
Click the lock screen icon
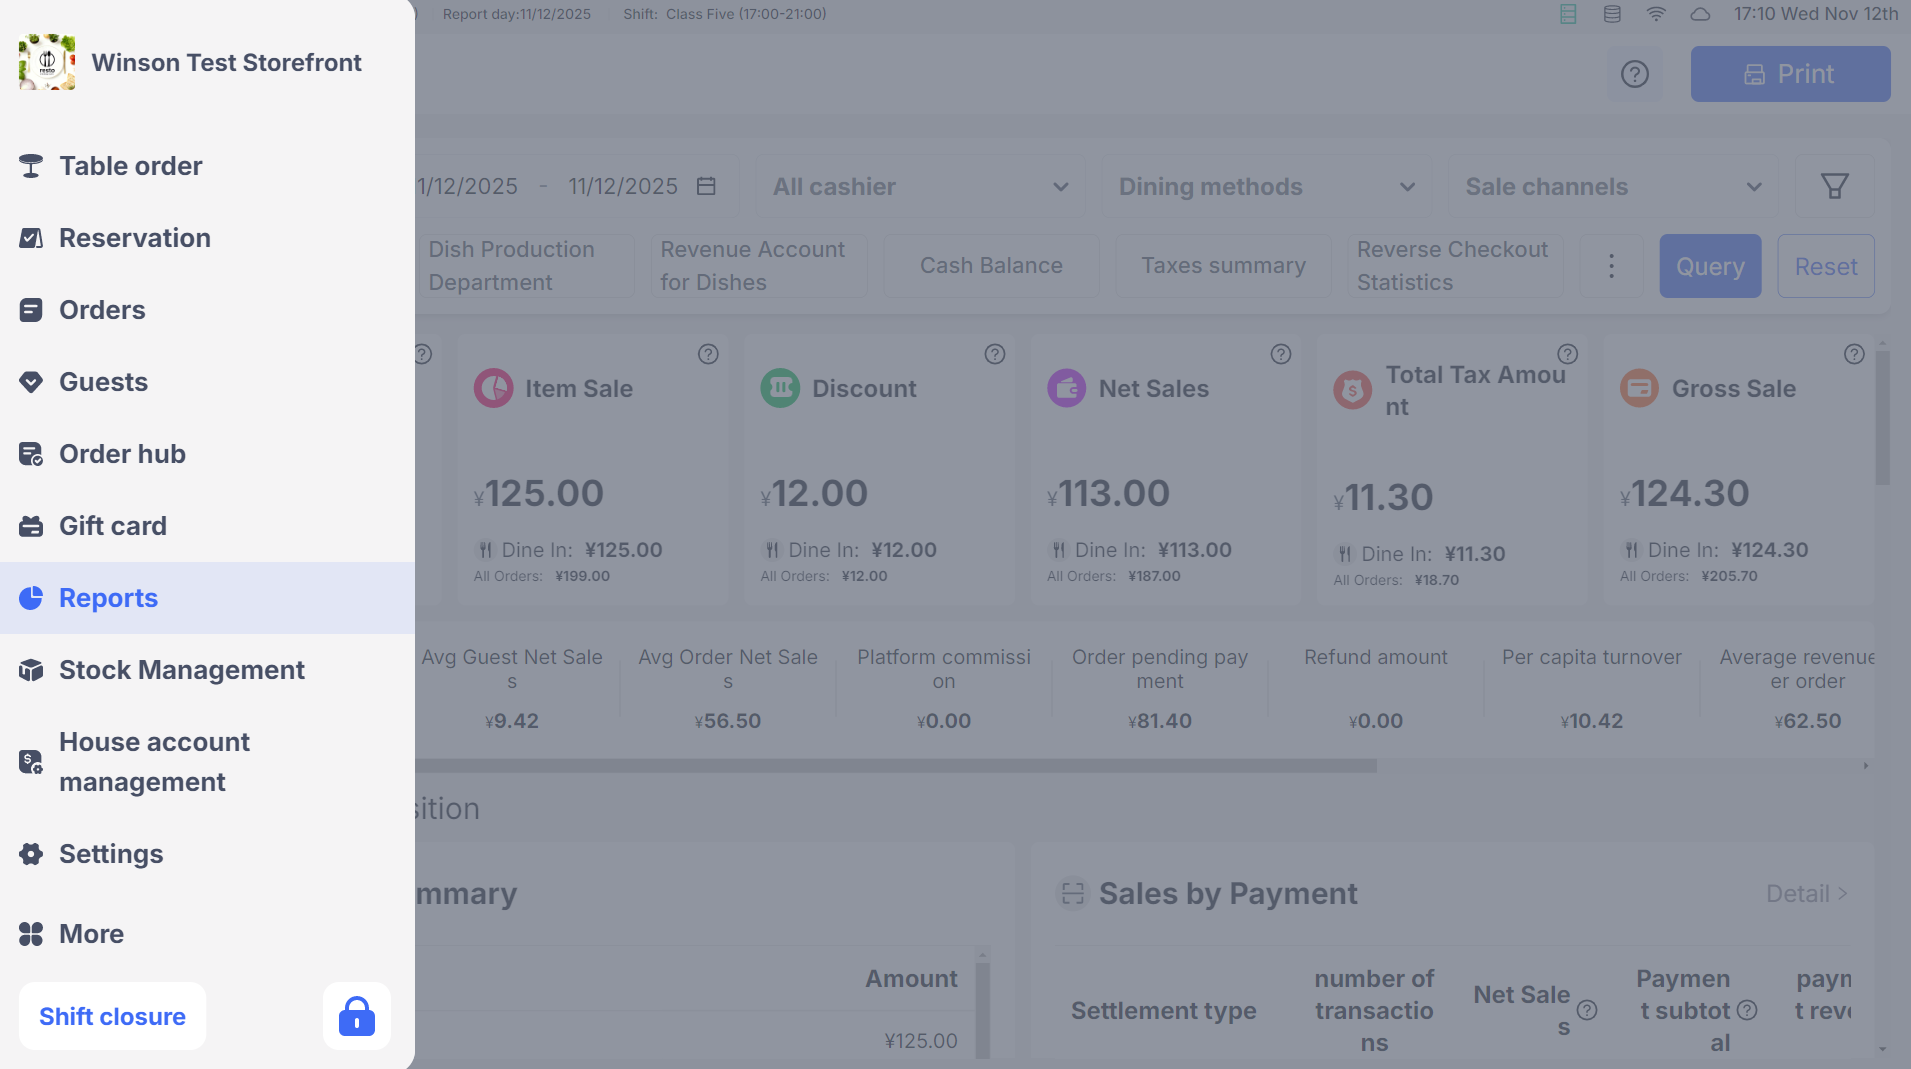(x=356, y=1016)
